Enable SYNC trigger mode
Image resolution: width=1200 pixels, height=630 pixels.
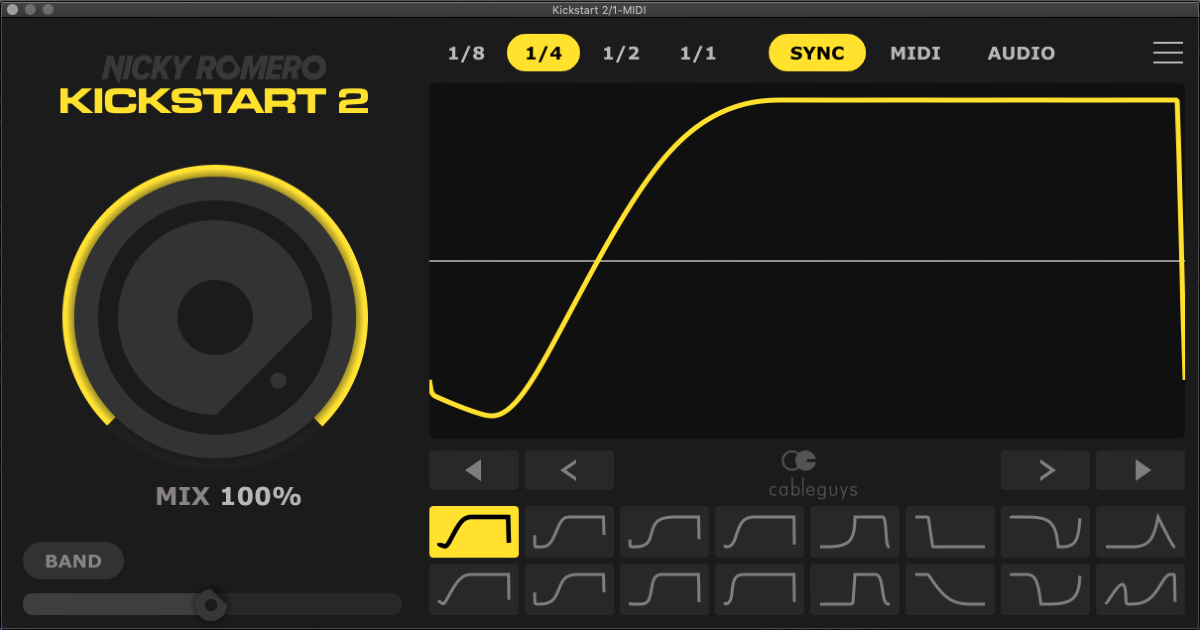[816, 53]
